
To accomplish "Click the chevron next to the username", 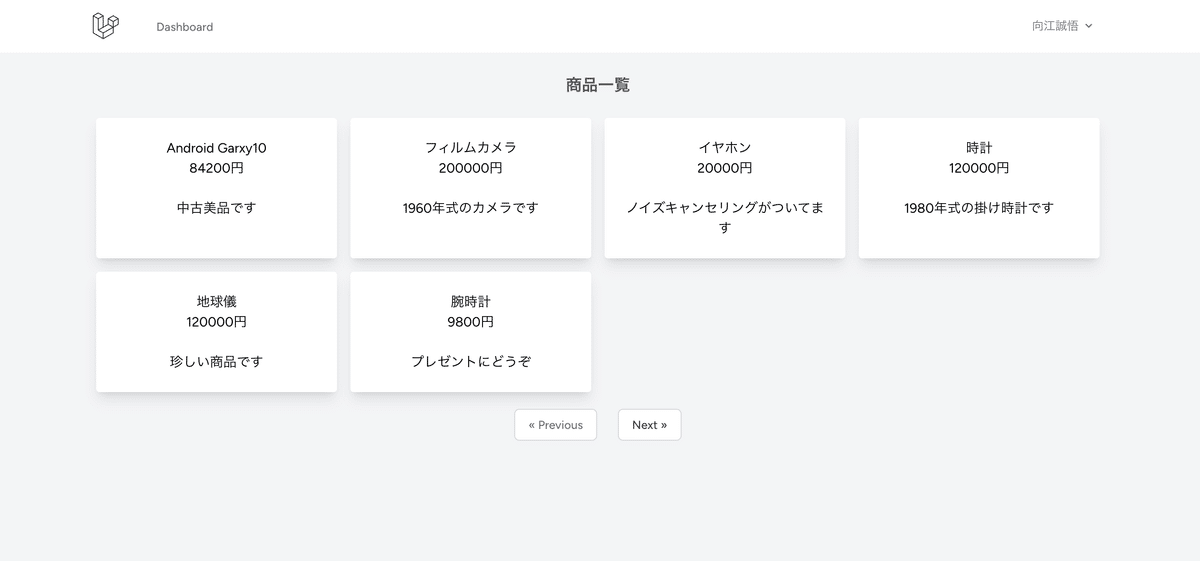I will tap(1089, 26).
